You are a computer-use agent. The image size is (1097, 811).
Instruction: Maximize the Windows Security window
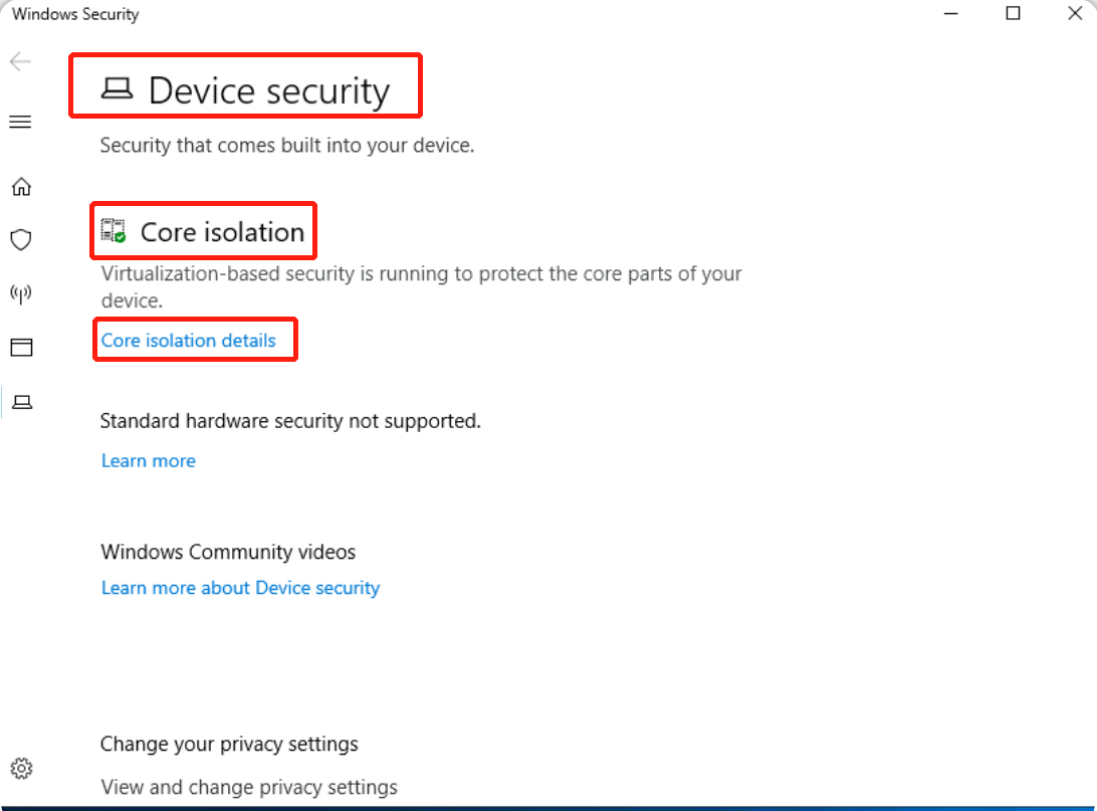[x=1012, y=13]
